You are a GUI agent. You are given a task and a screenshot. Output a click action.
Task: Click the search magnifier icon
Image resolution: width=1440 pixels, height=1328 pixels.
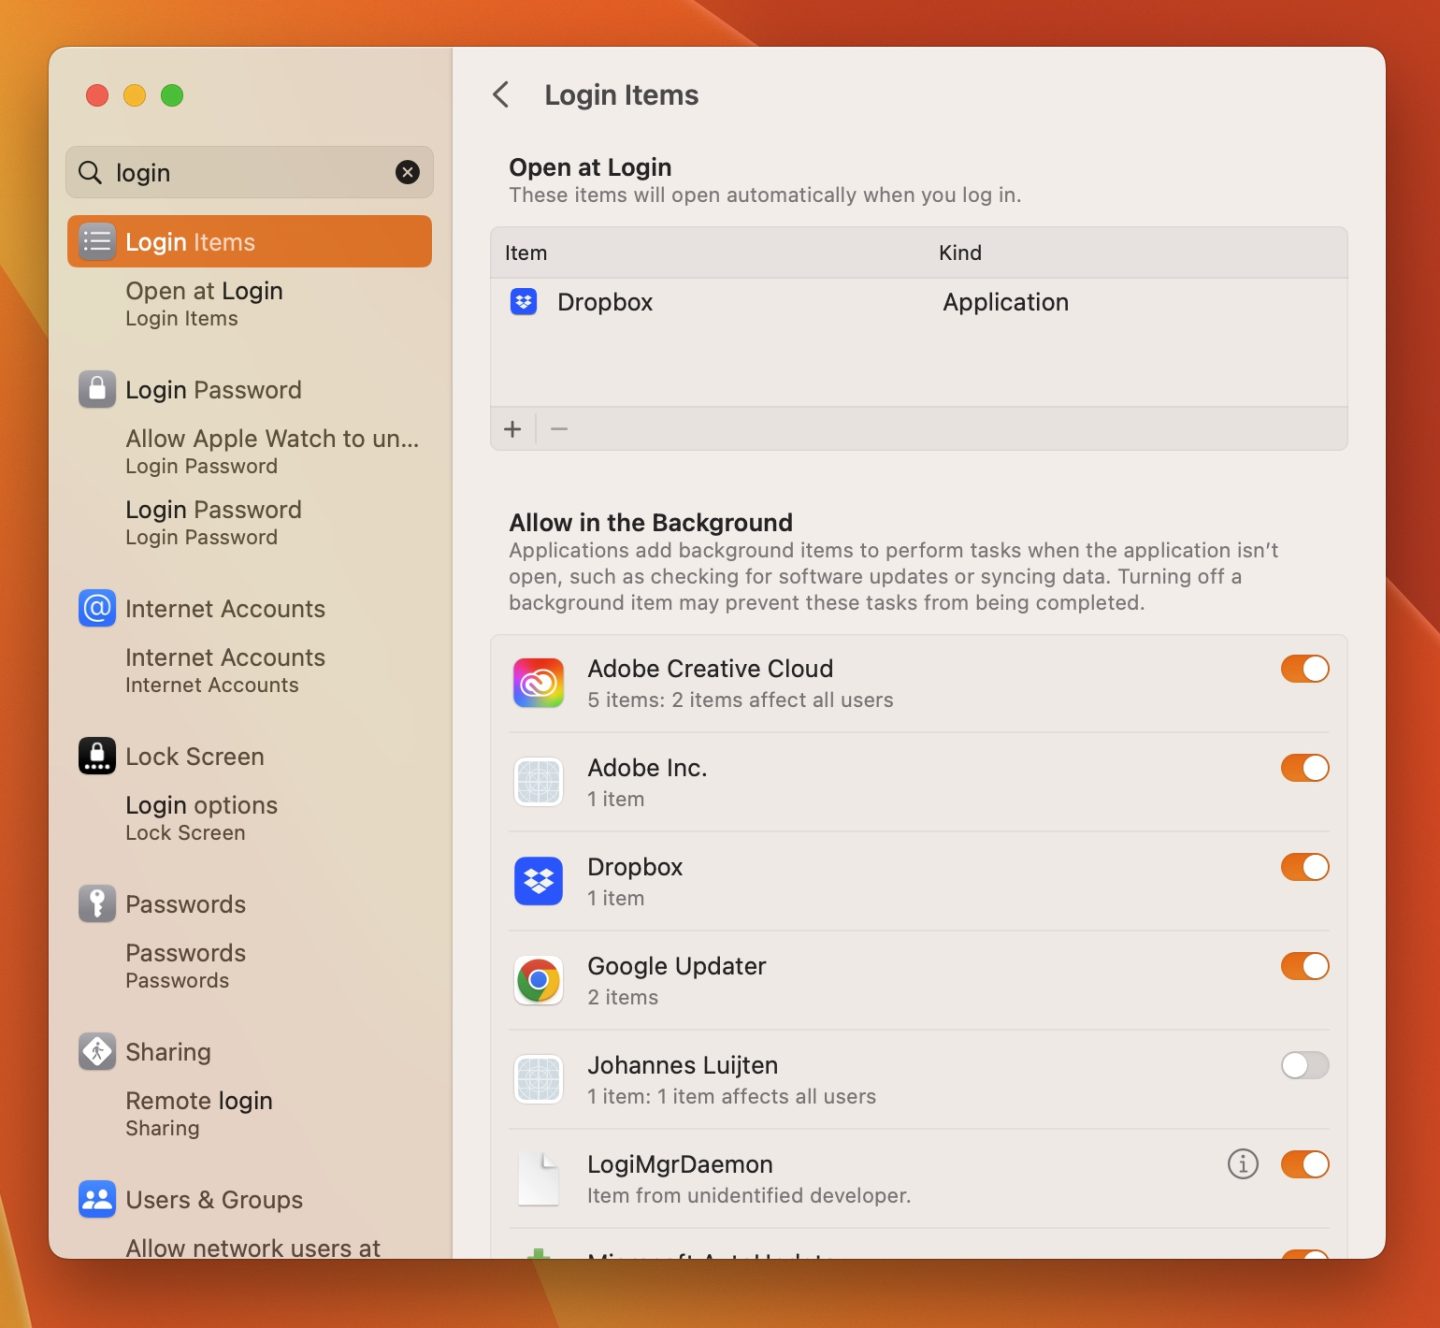(x=90, y=172)
